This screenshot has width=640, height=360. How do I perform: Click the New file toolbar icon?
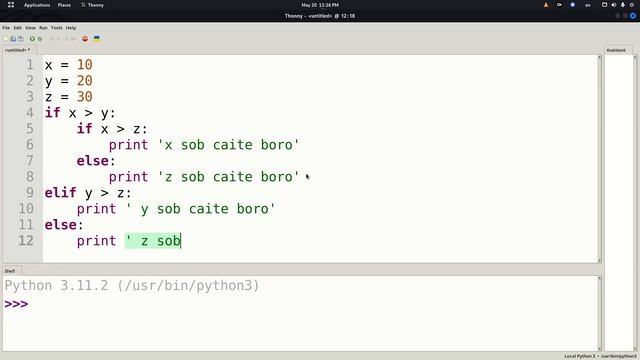coord(6,39)
